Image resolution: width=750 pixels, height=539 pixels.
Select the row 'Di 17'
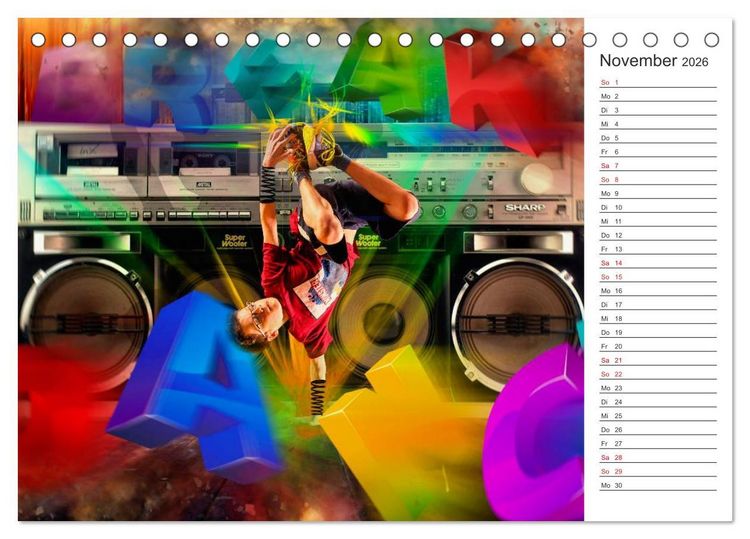[x=658, y=304]
